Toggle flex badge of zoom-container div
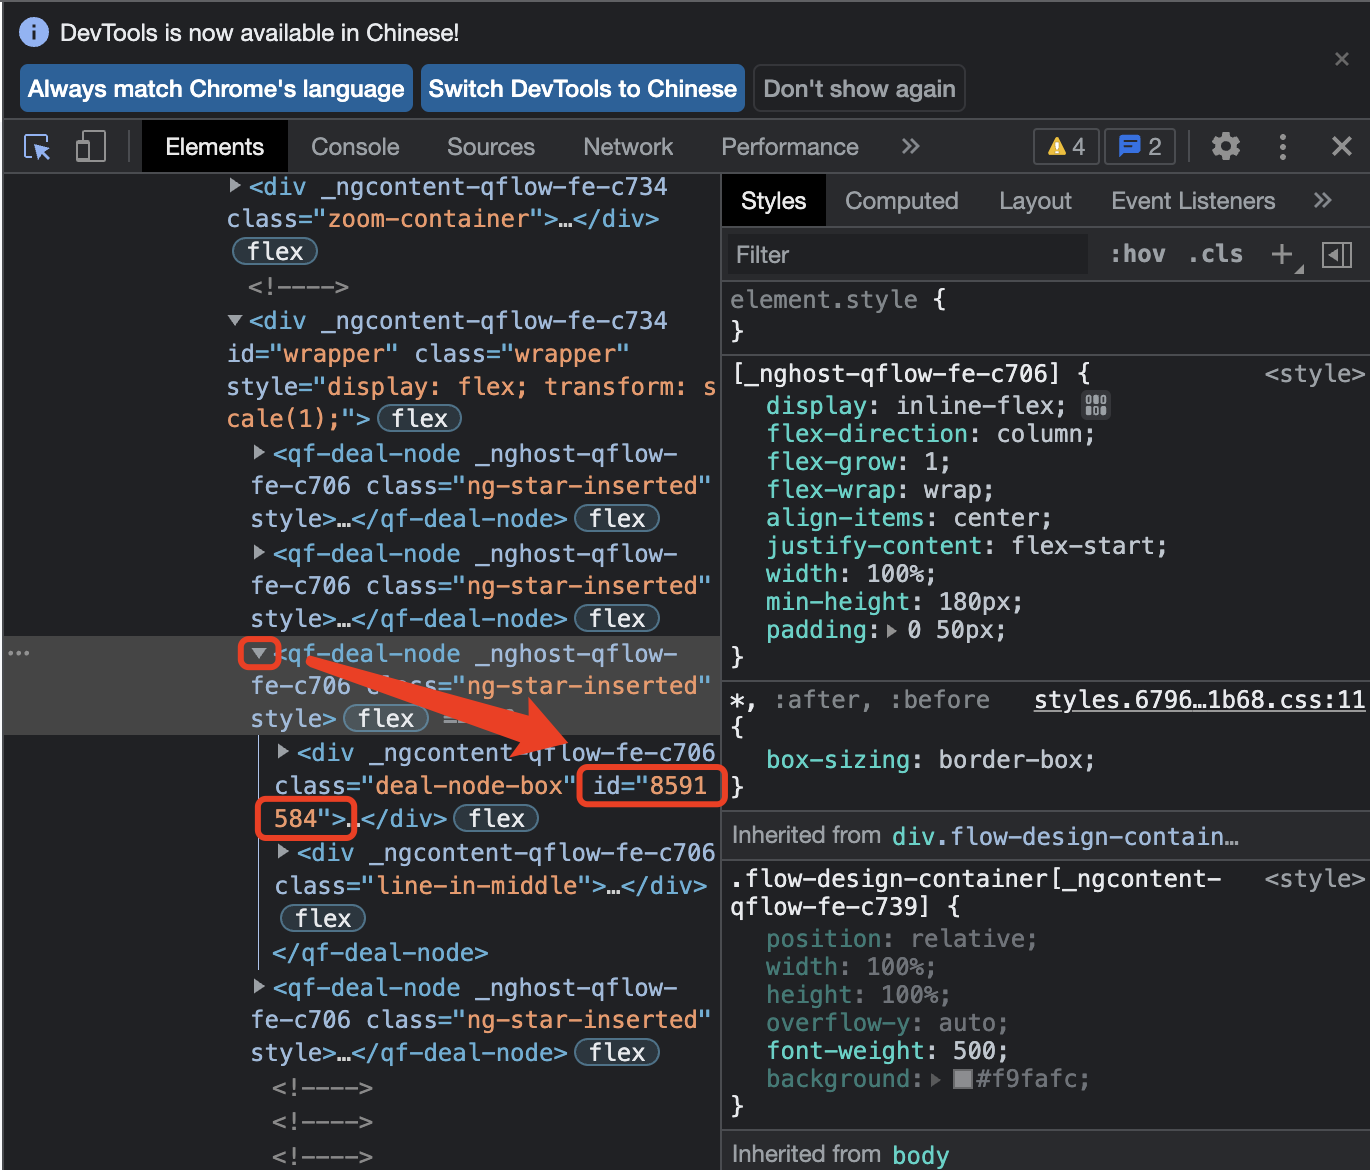 [x=275, y=252]
